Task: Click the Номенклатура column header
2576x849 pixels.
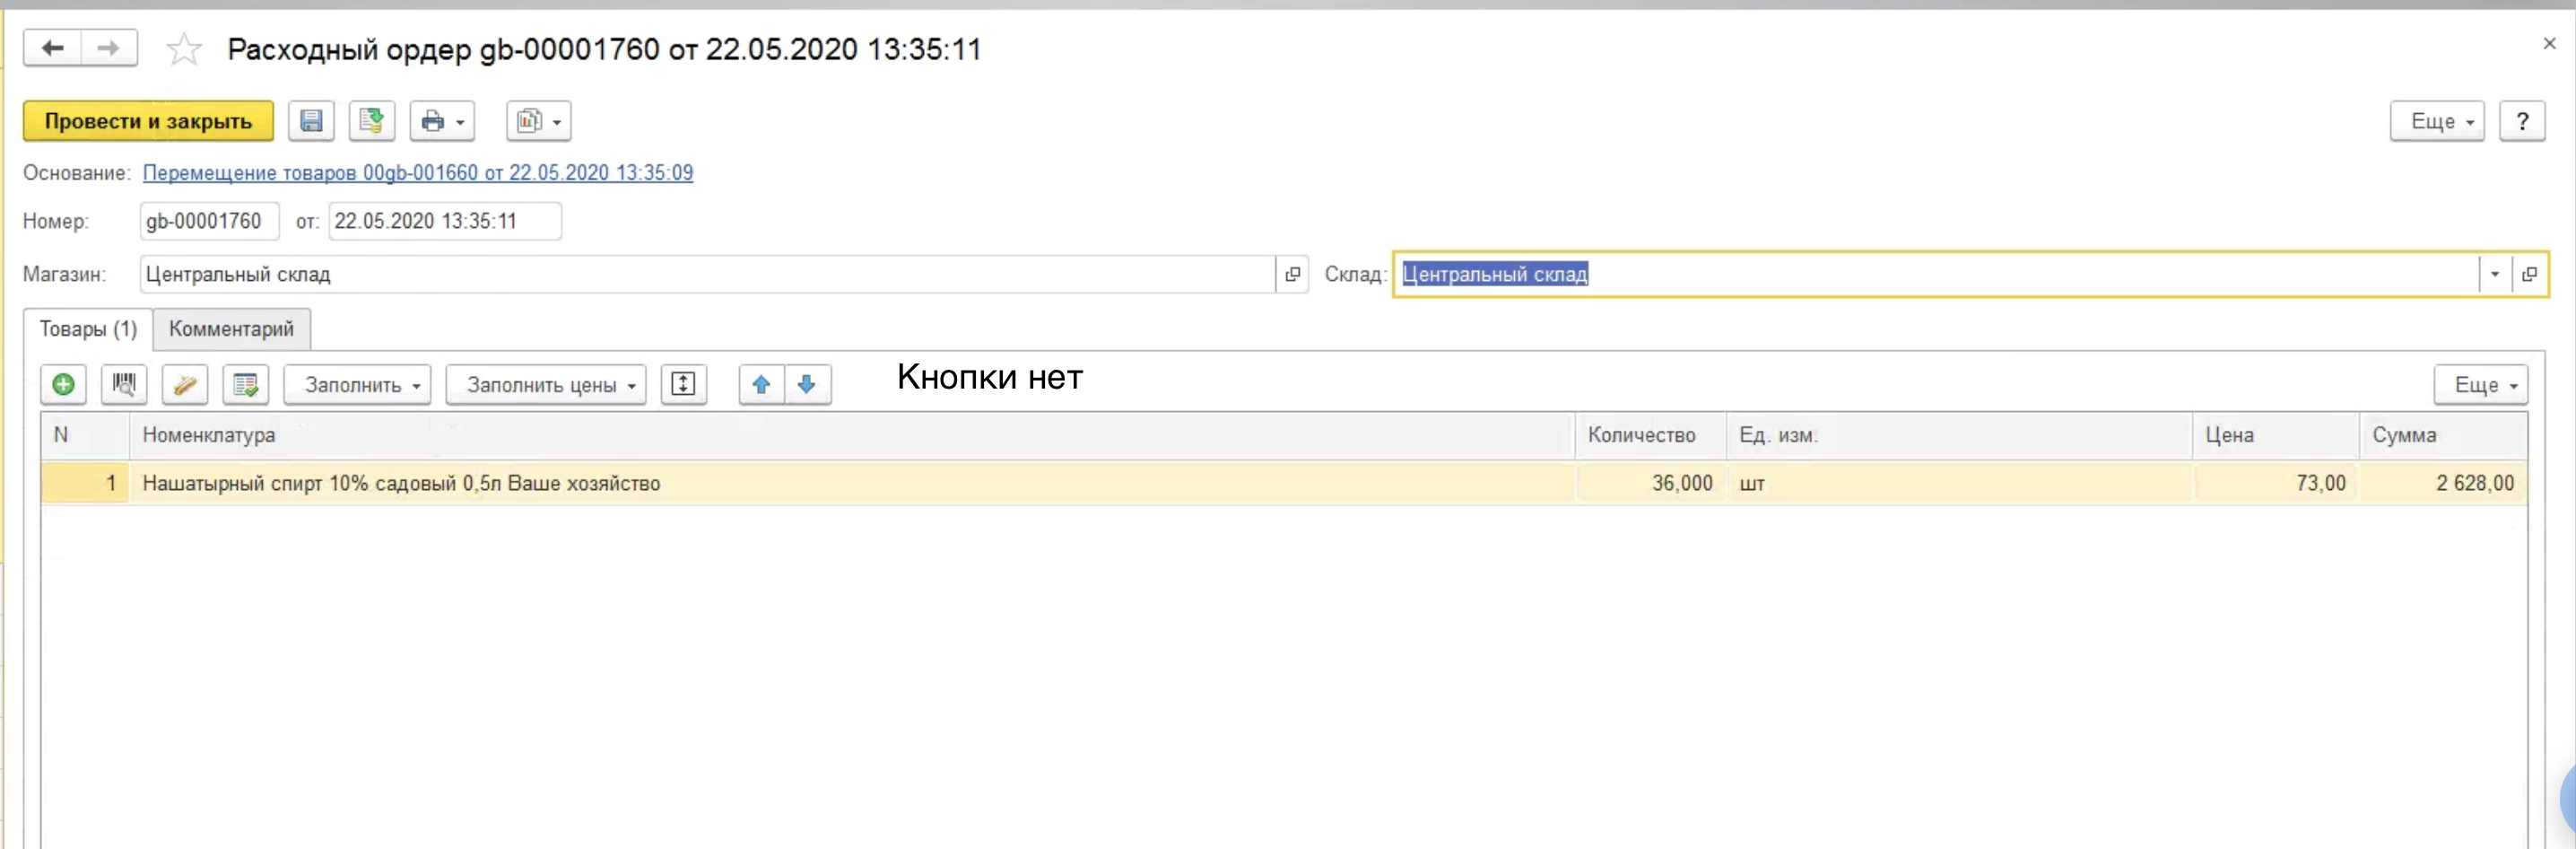Action: pos(852,435)
